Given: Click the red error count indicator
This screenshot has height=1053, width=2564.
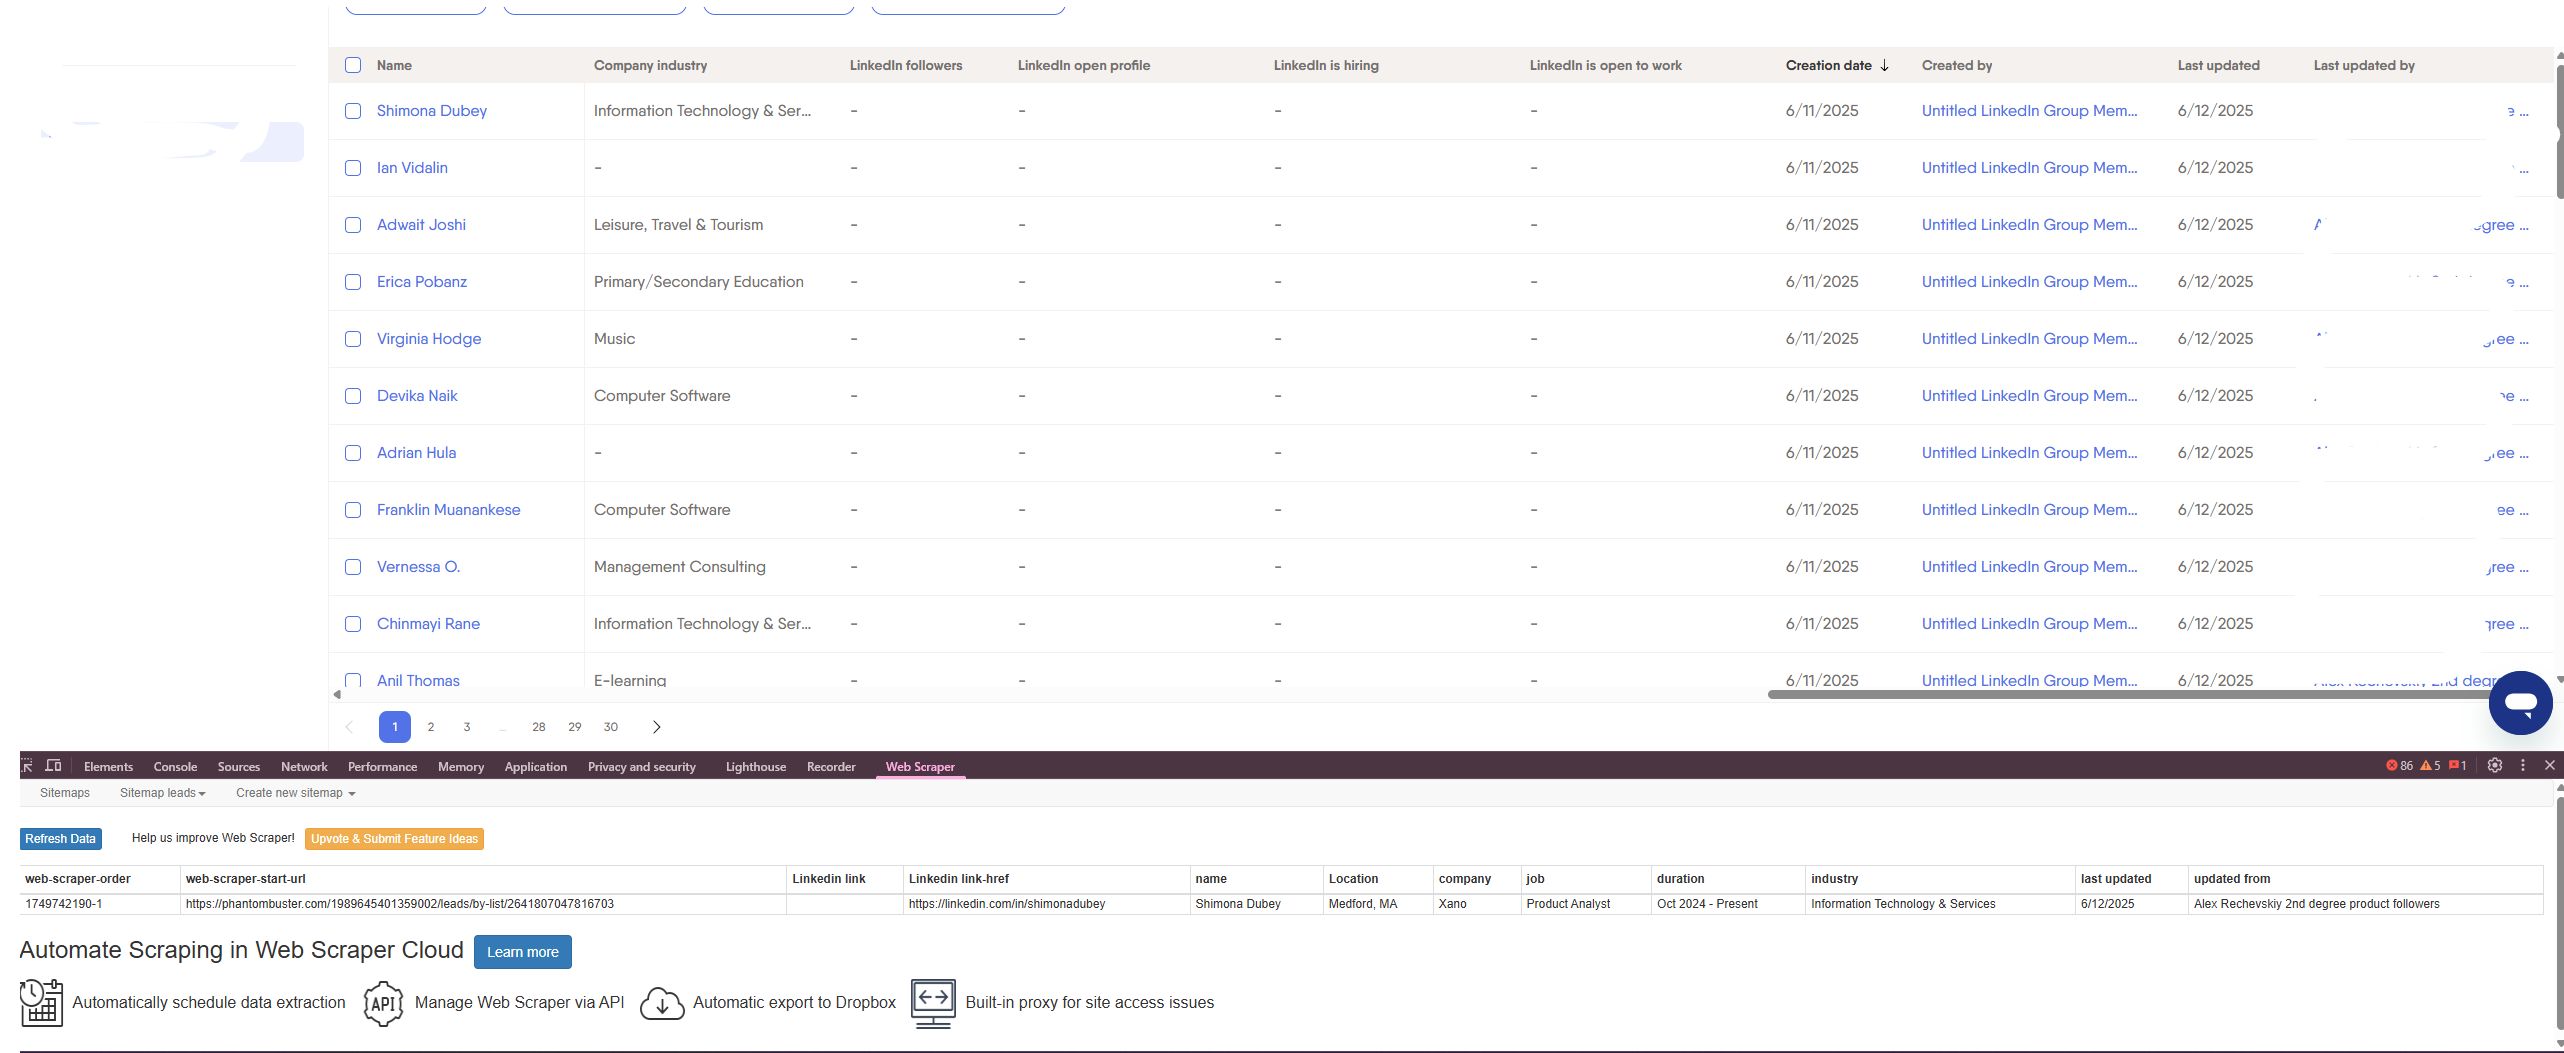Looking at the screenshot, I should coord(2399,766).
